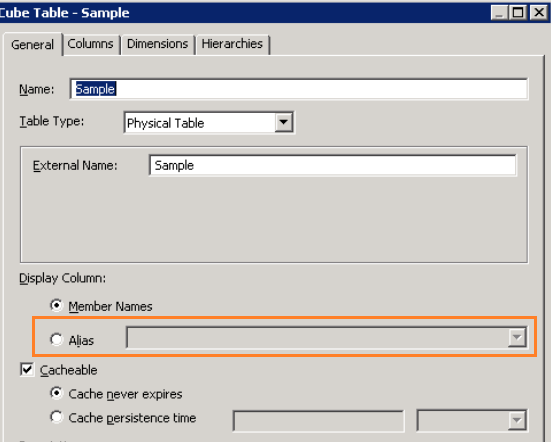The height and width of the screenshot is (442, 551).
Task: Open the Alias dropdown arrow
Action: pos(517,337)
